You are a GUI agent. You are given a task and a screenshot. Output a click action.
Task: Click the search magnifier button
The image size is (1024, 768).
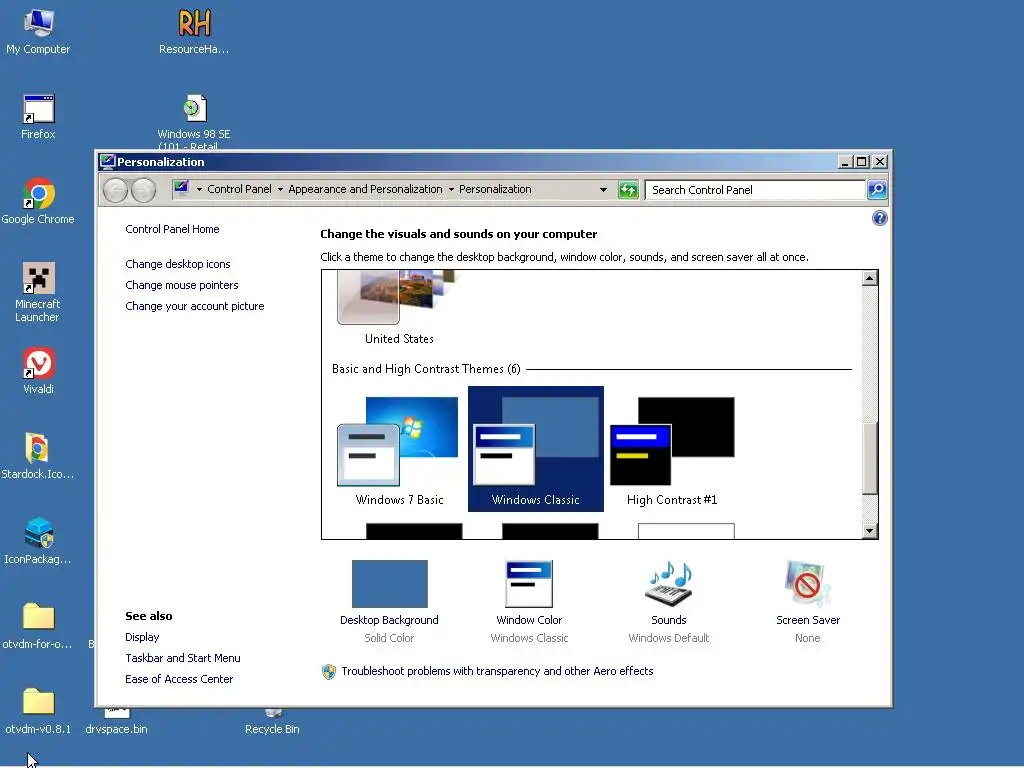(x=876, y=189)
